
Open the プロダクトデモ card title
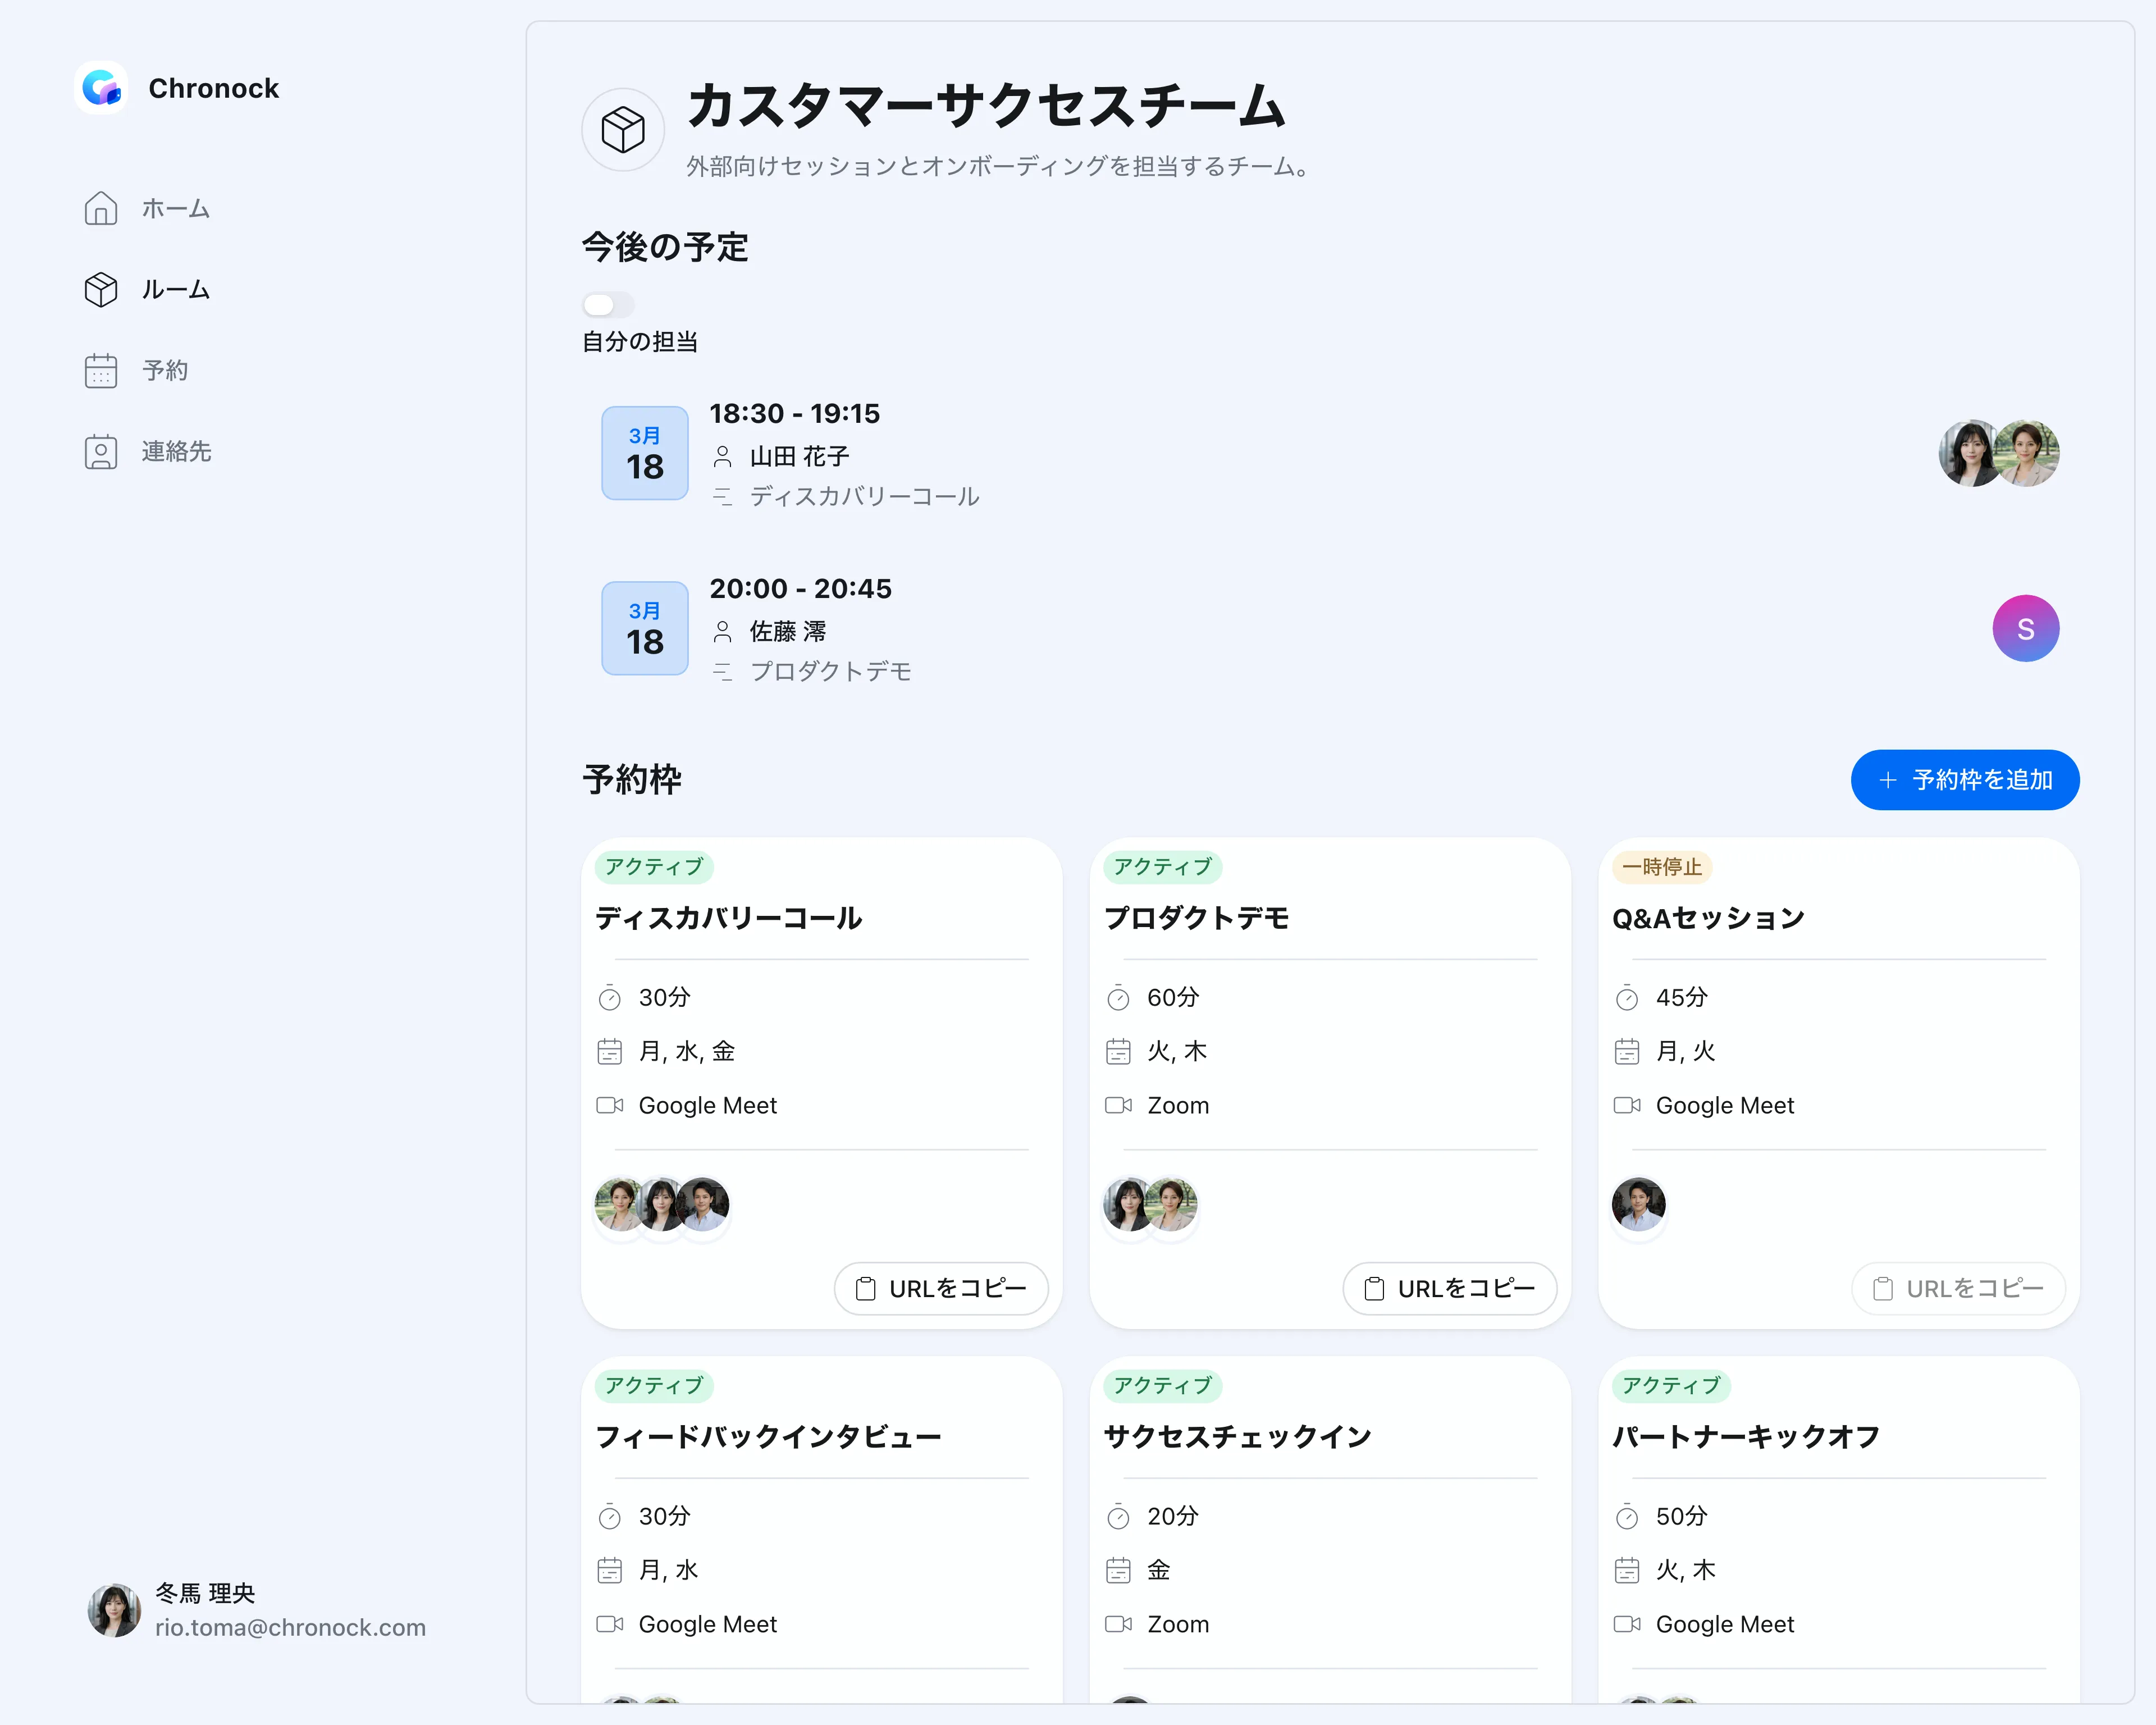(x=1197, y=918)
